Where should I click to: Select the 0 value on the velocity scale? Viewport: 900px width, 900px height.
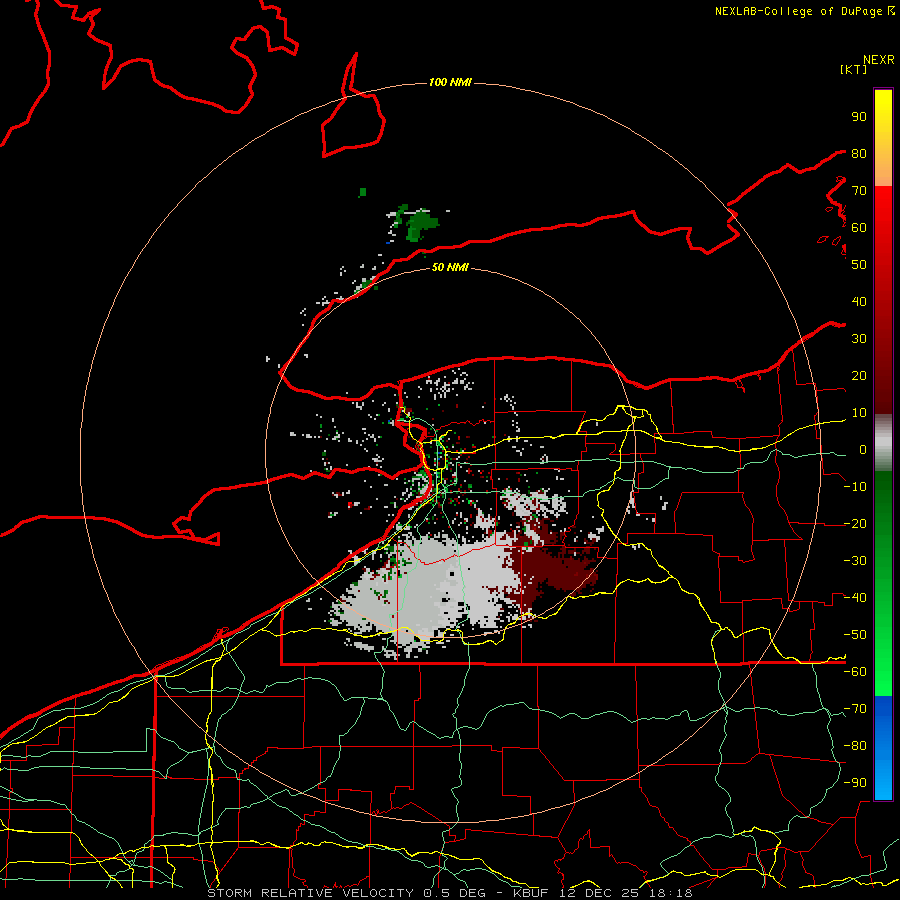[x=863, y=450]
